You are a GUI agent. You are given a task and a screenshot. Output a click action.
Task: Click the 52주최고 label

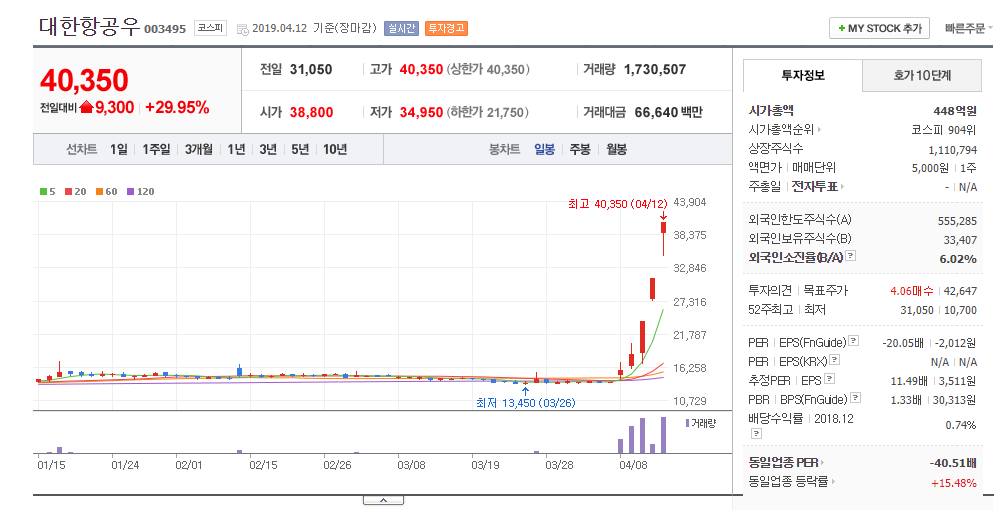771,310
